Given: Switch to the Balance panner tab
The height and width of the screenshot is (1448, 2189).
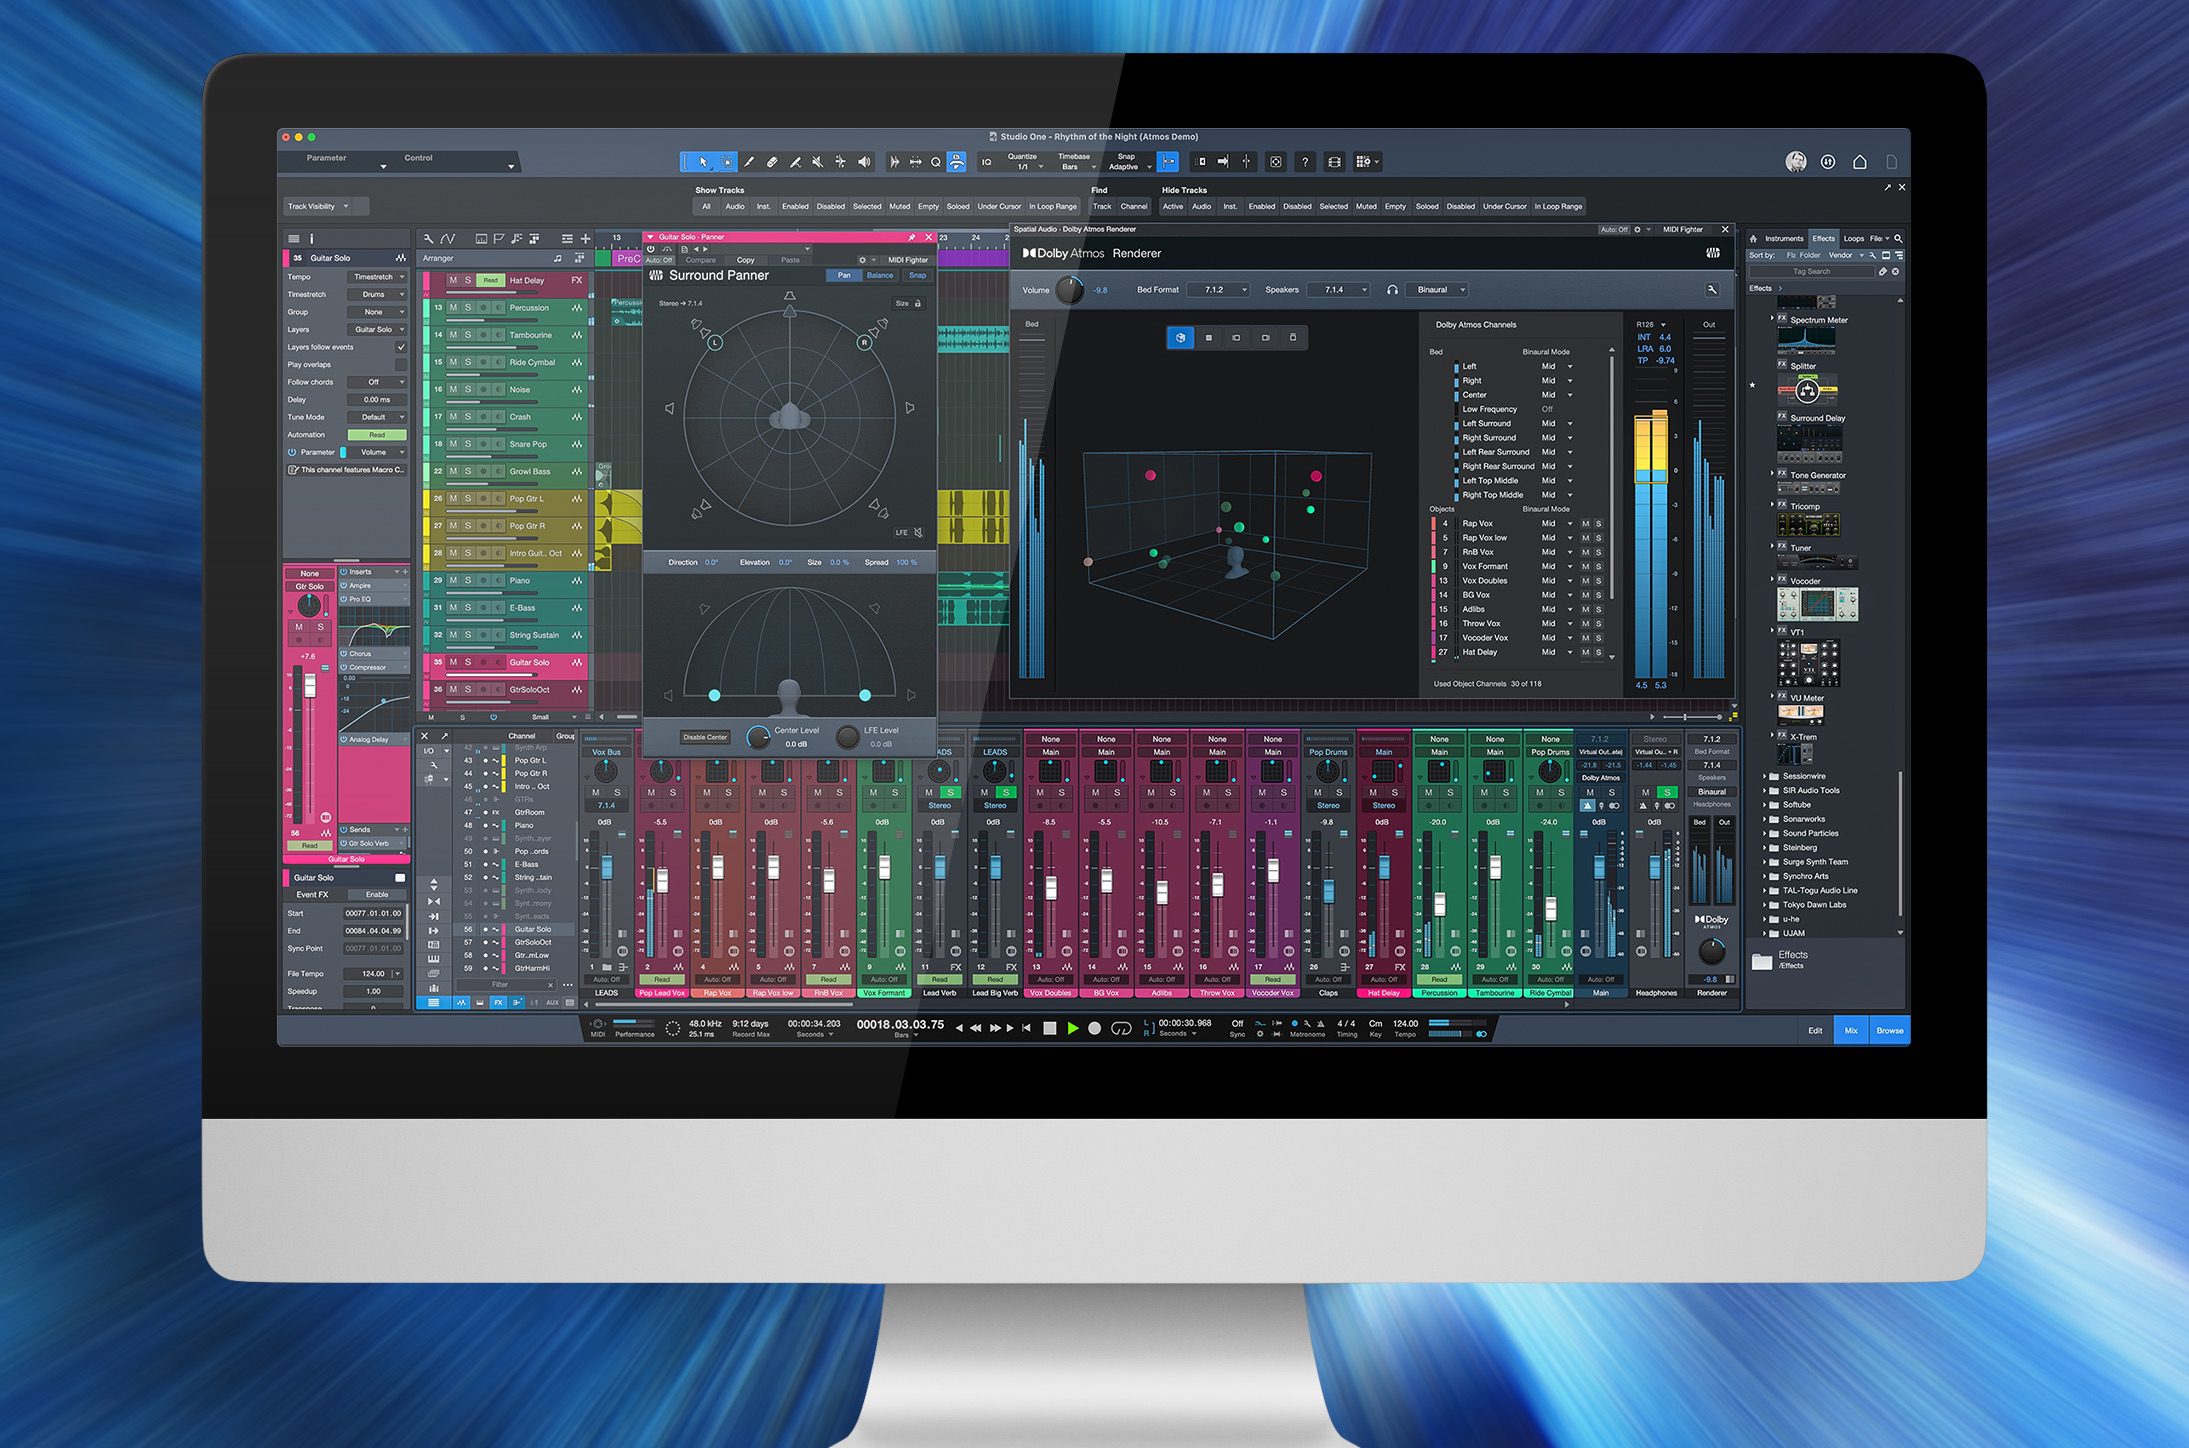Looking at the screenshot, I should [x=880, y=276].
